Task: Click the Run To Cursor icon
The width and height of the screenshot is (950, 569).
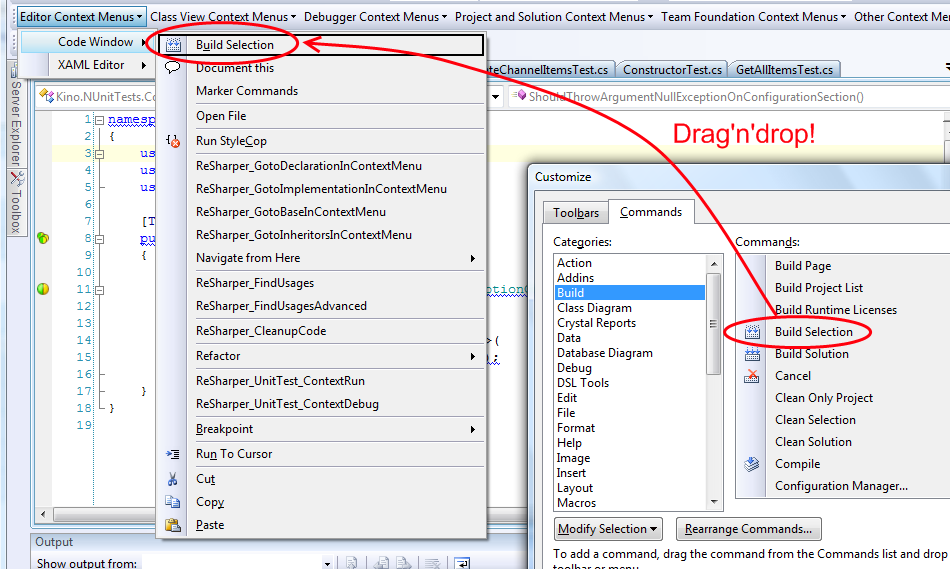Action: [173, 454]
